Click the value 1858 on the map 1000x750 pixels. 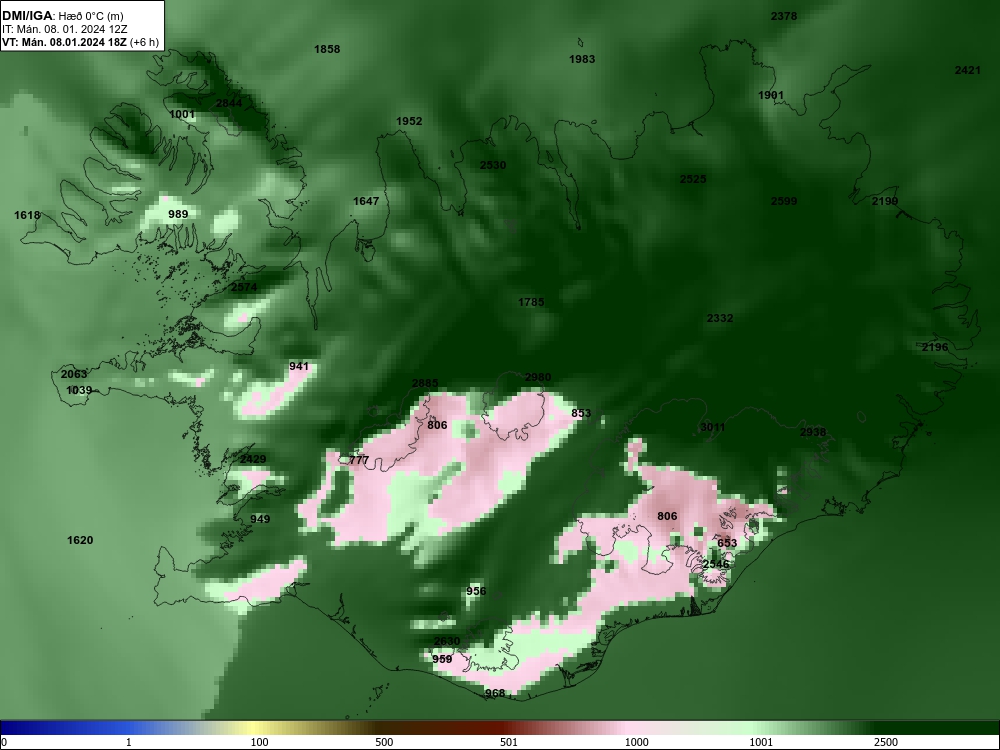pos(327,49)
